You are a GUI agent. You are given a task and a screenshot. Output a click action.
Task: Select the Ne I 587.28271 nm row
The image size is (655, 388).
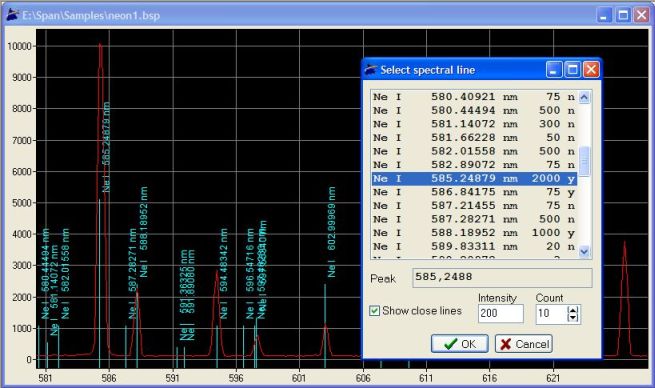[x=474, y=219]
